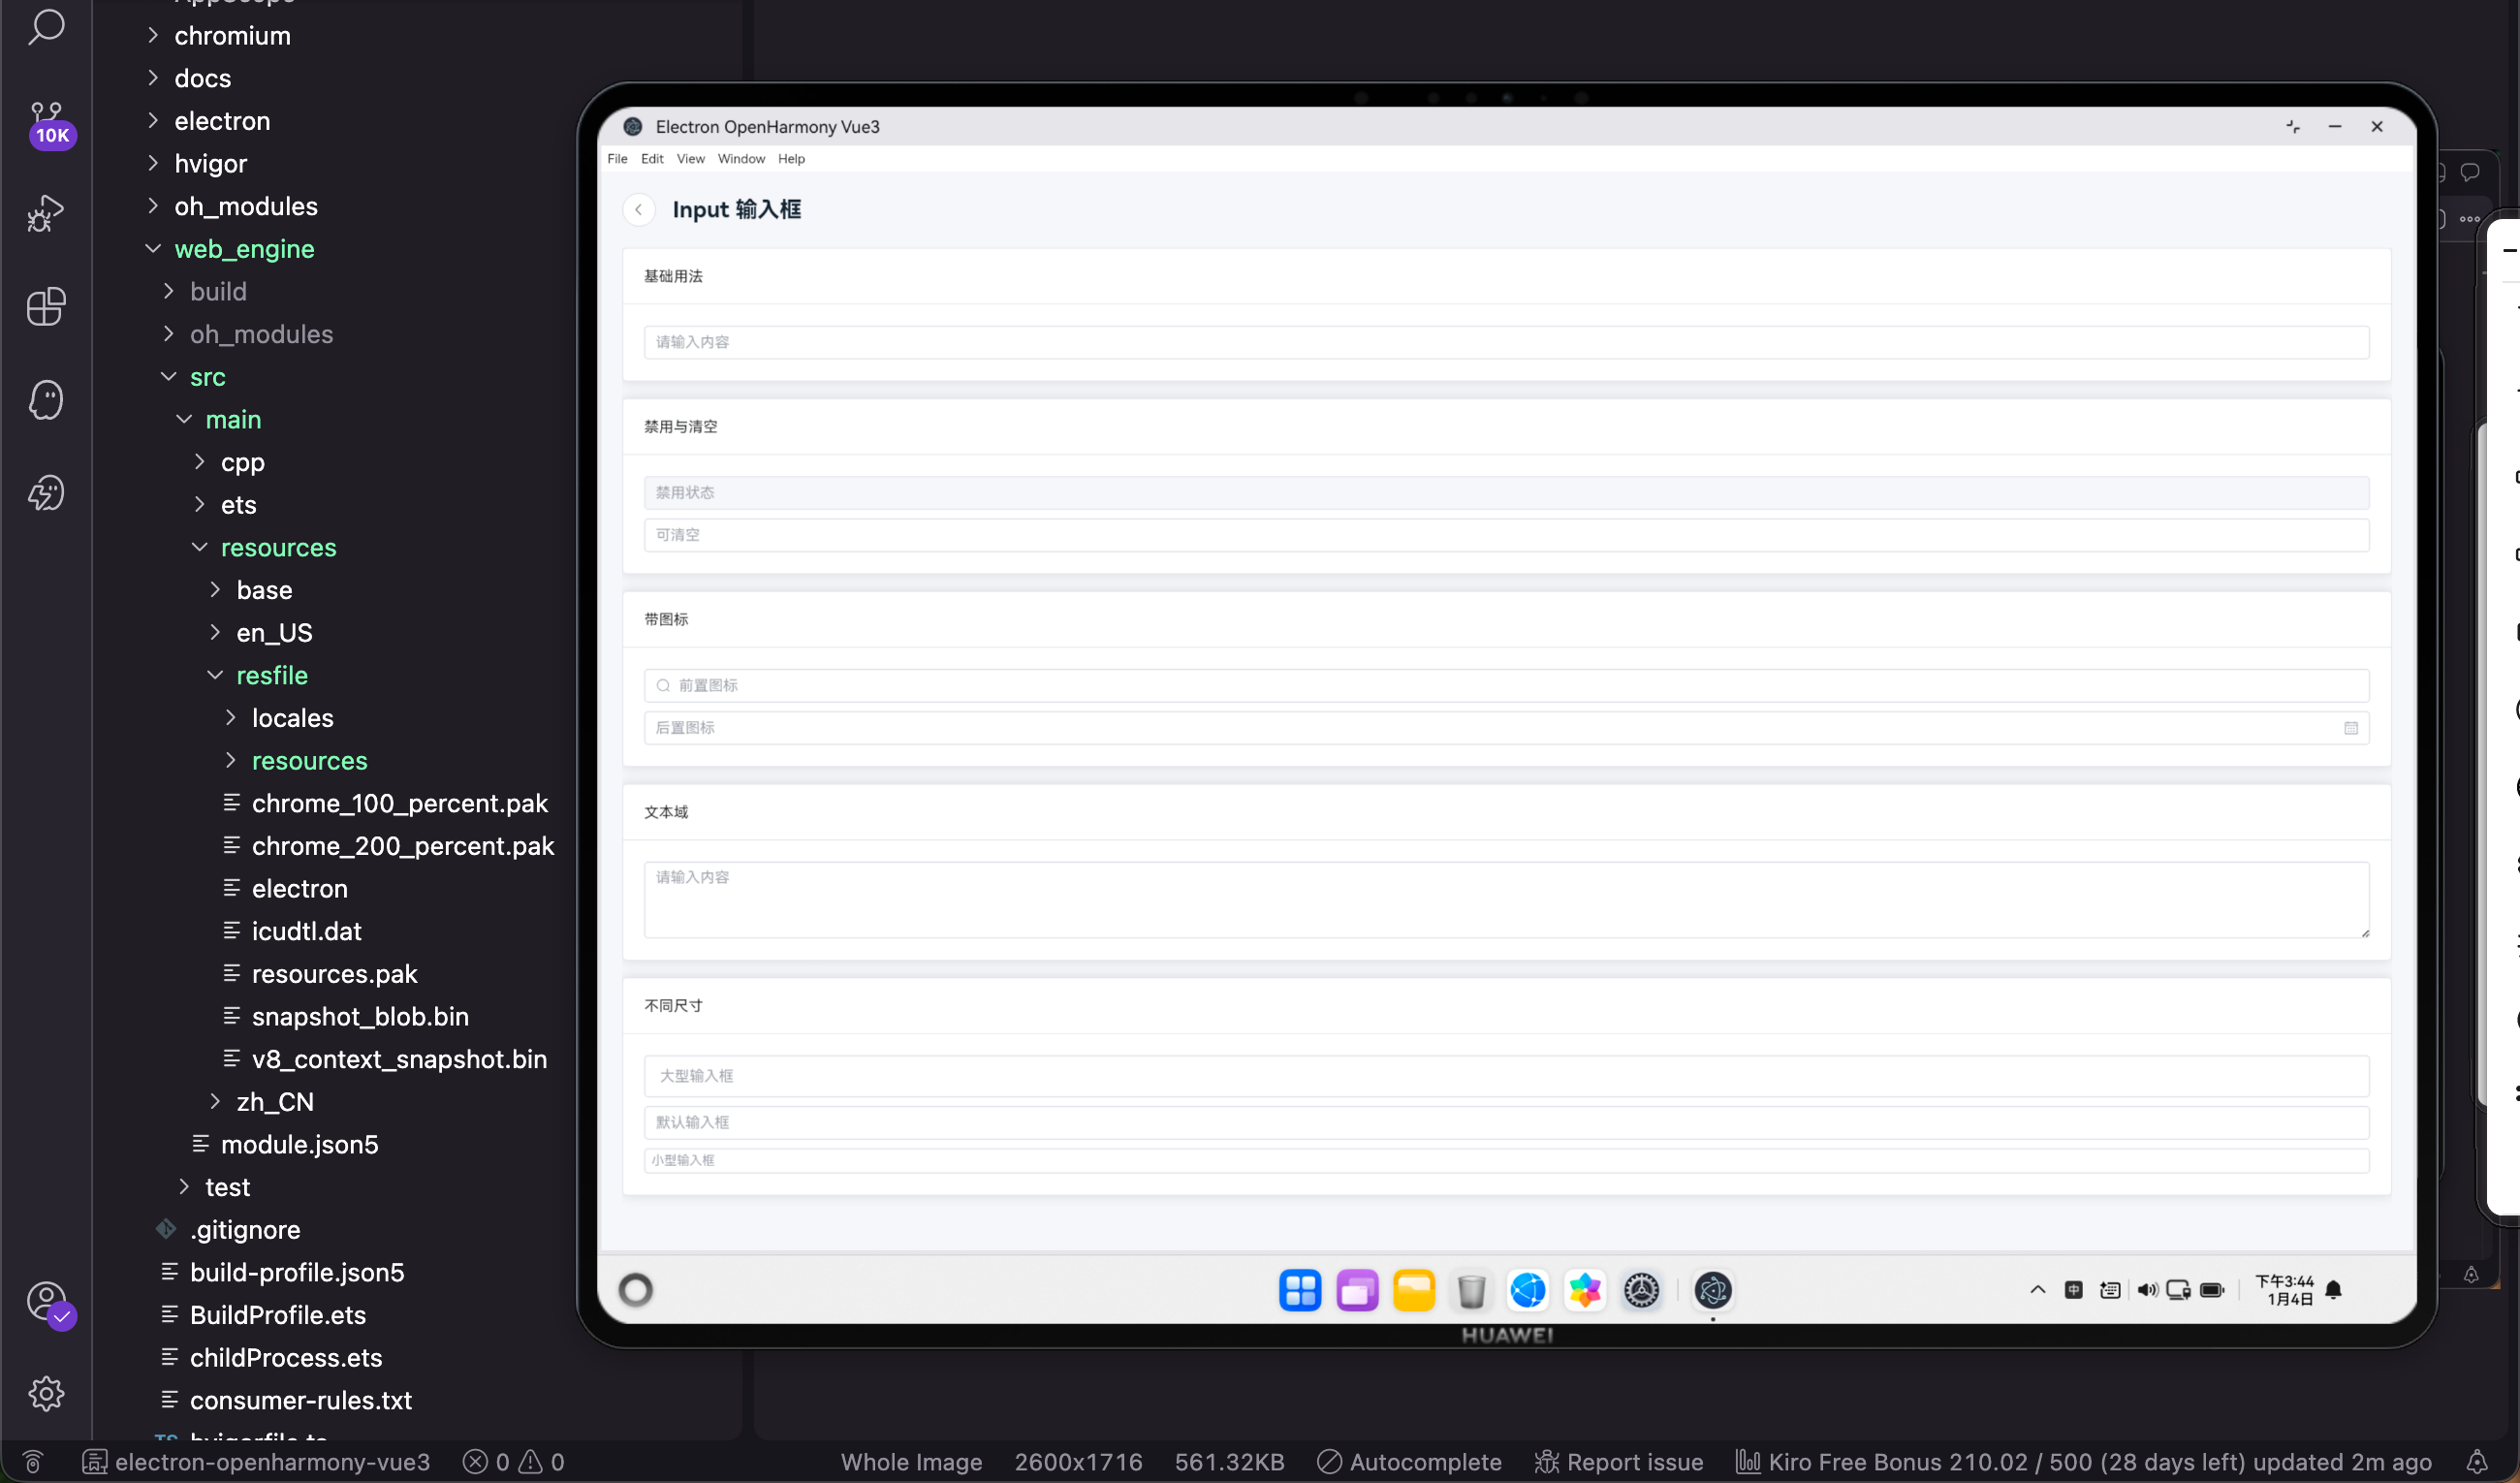Image resolution: width=2520 pixels, height=1483 pixels.
Task: Click the Kiro ghost icon in sidebar
Action: [46, 399]
